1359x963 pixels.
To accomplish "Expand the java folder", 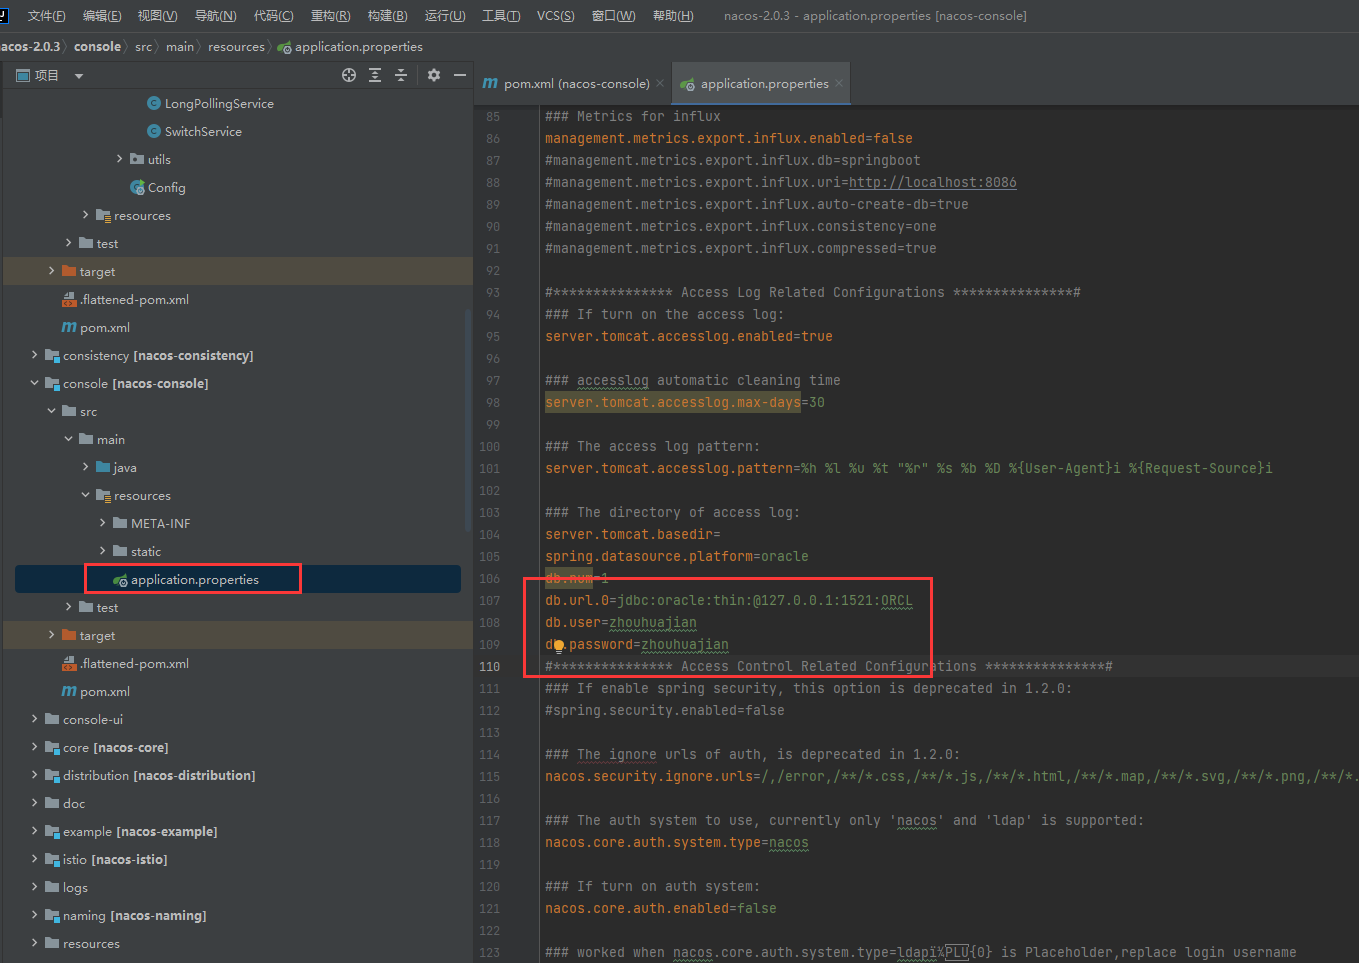I will click(86, 467).
